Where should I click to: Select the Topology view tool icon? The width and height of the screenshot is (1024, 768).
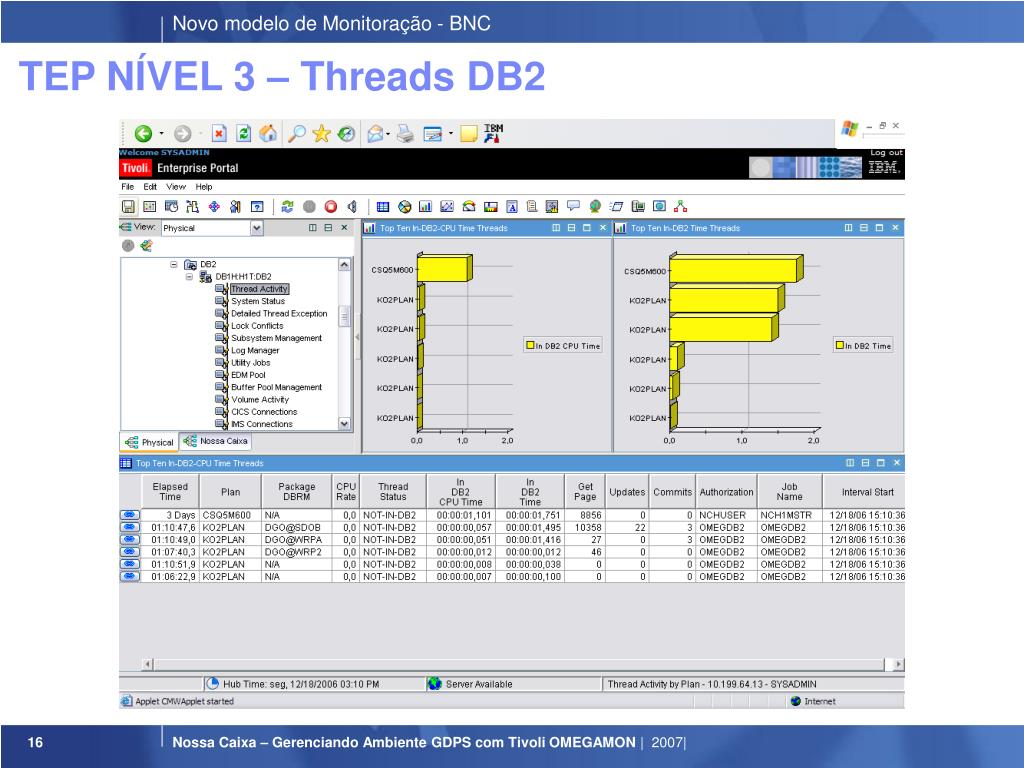[680, 207]
